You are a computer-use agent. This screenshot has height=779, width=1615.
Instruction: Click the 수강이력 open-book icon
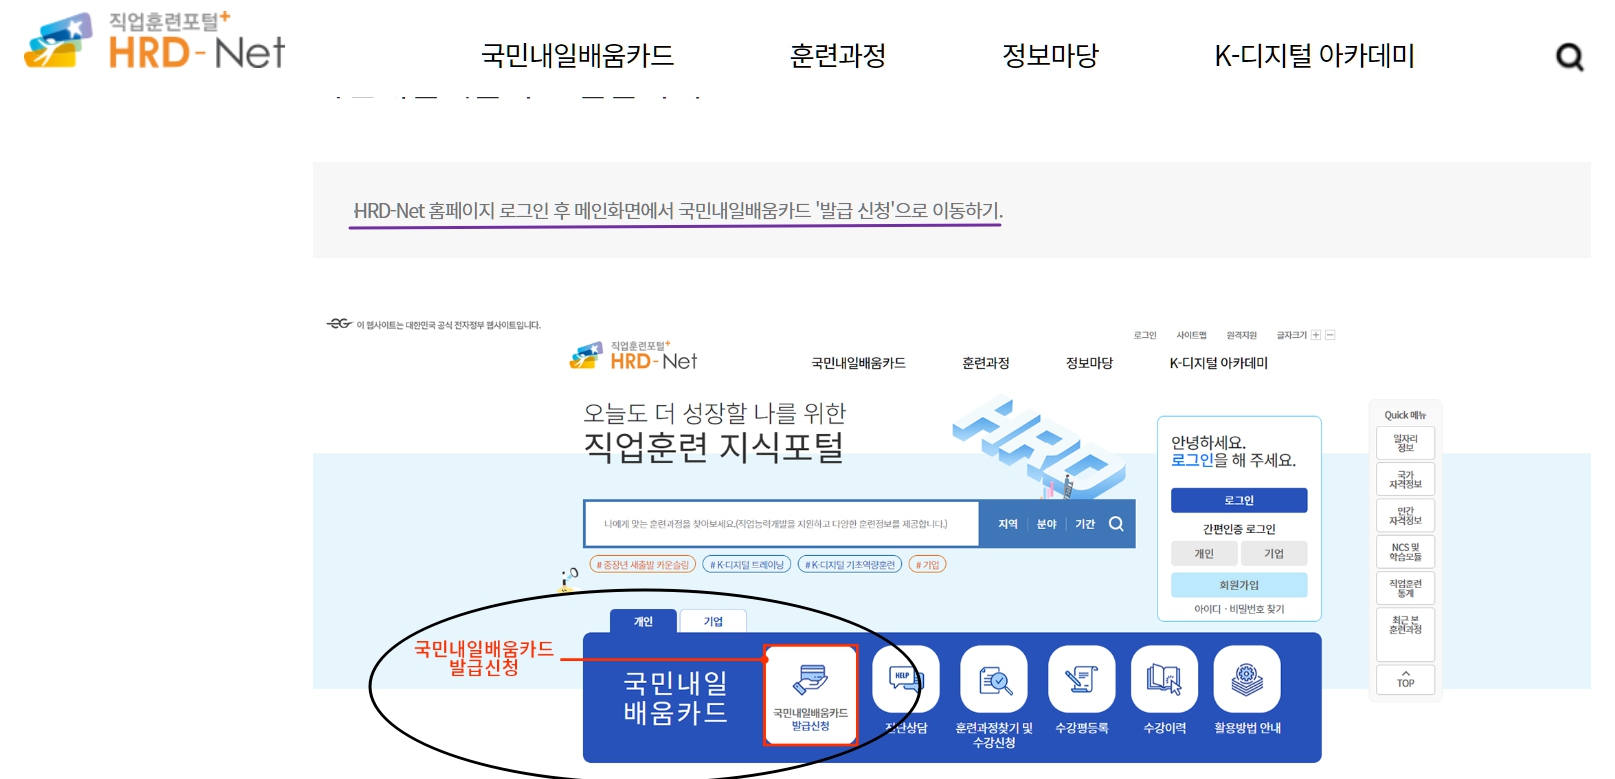coord(1164,680)
